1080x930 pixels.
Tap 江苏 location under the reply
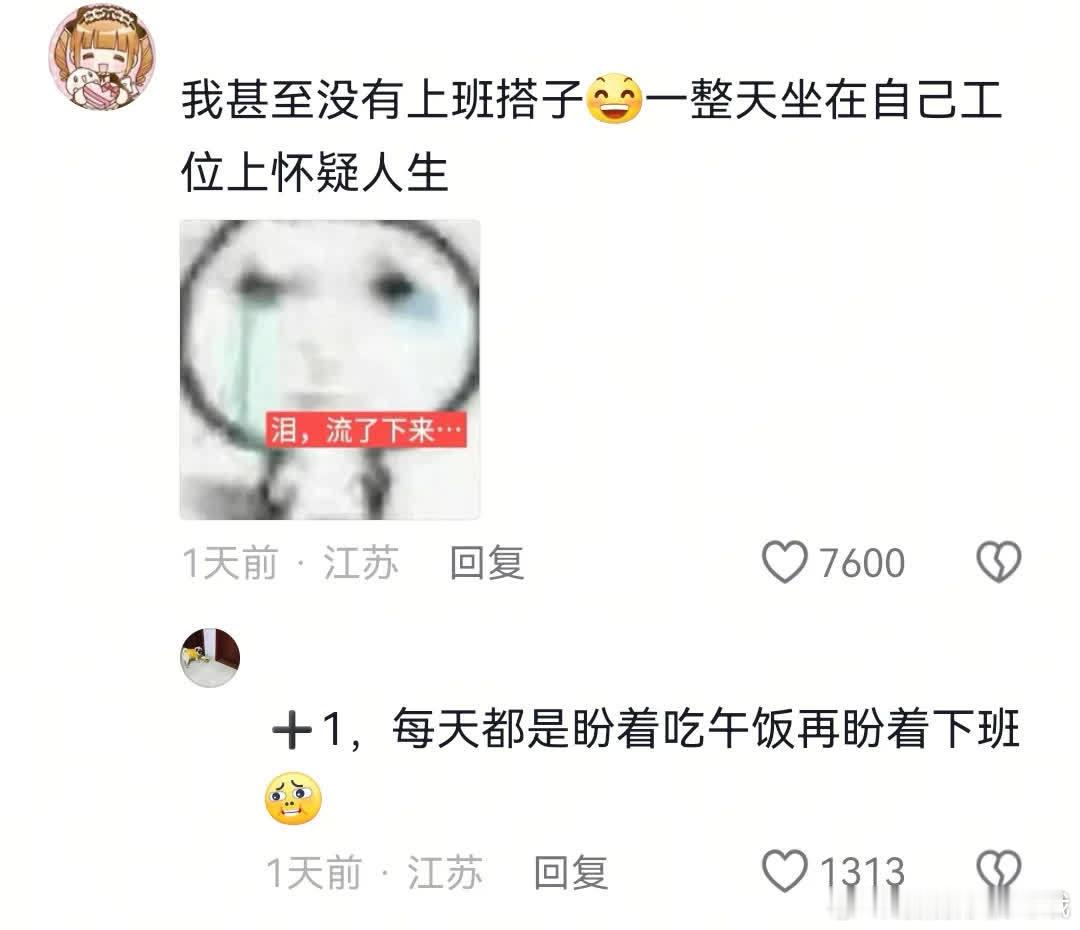point(445,873)
